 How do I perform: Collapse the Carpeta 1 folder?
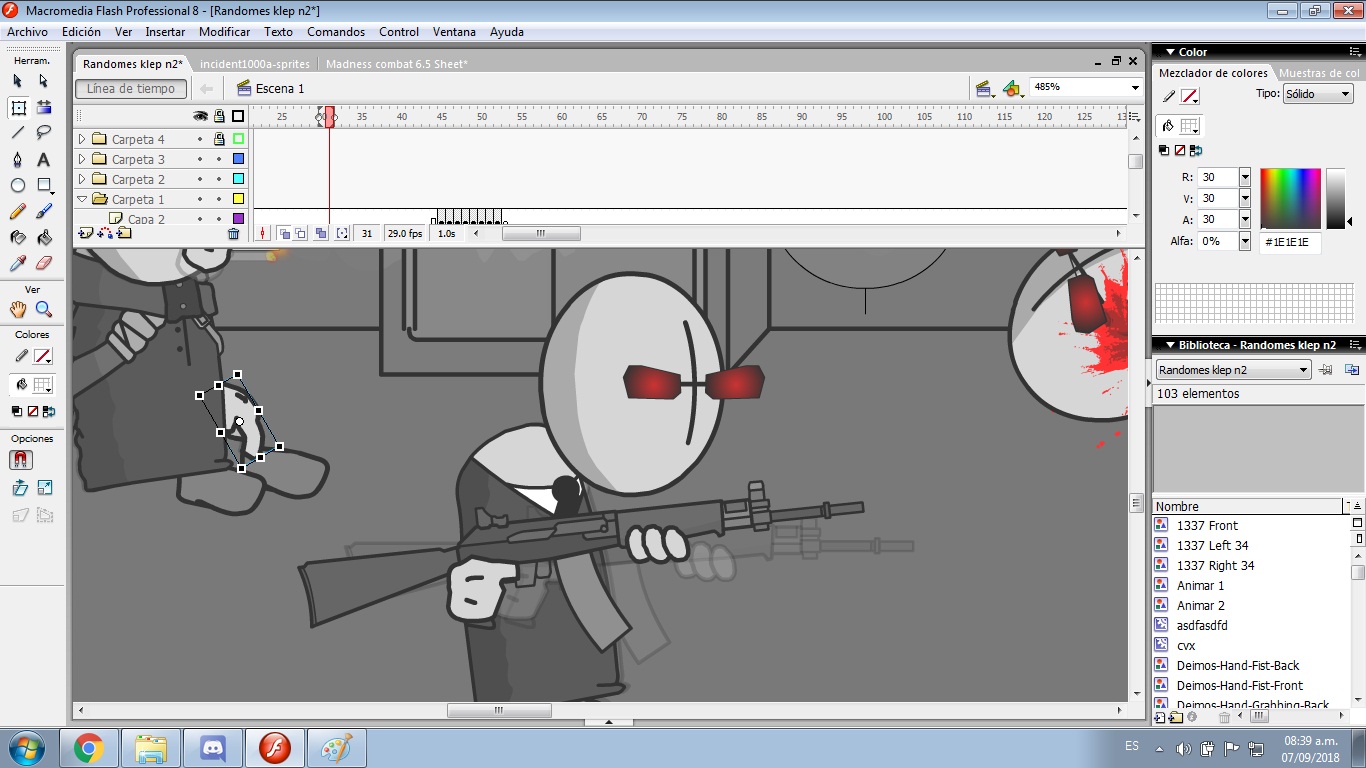coord(82,199)
